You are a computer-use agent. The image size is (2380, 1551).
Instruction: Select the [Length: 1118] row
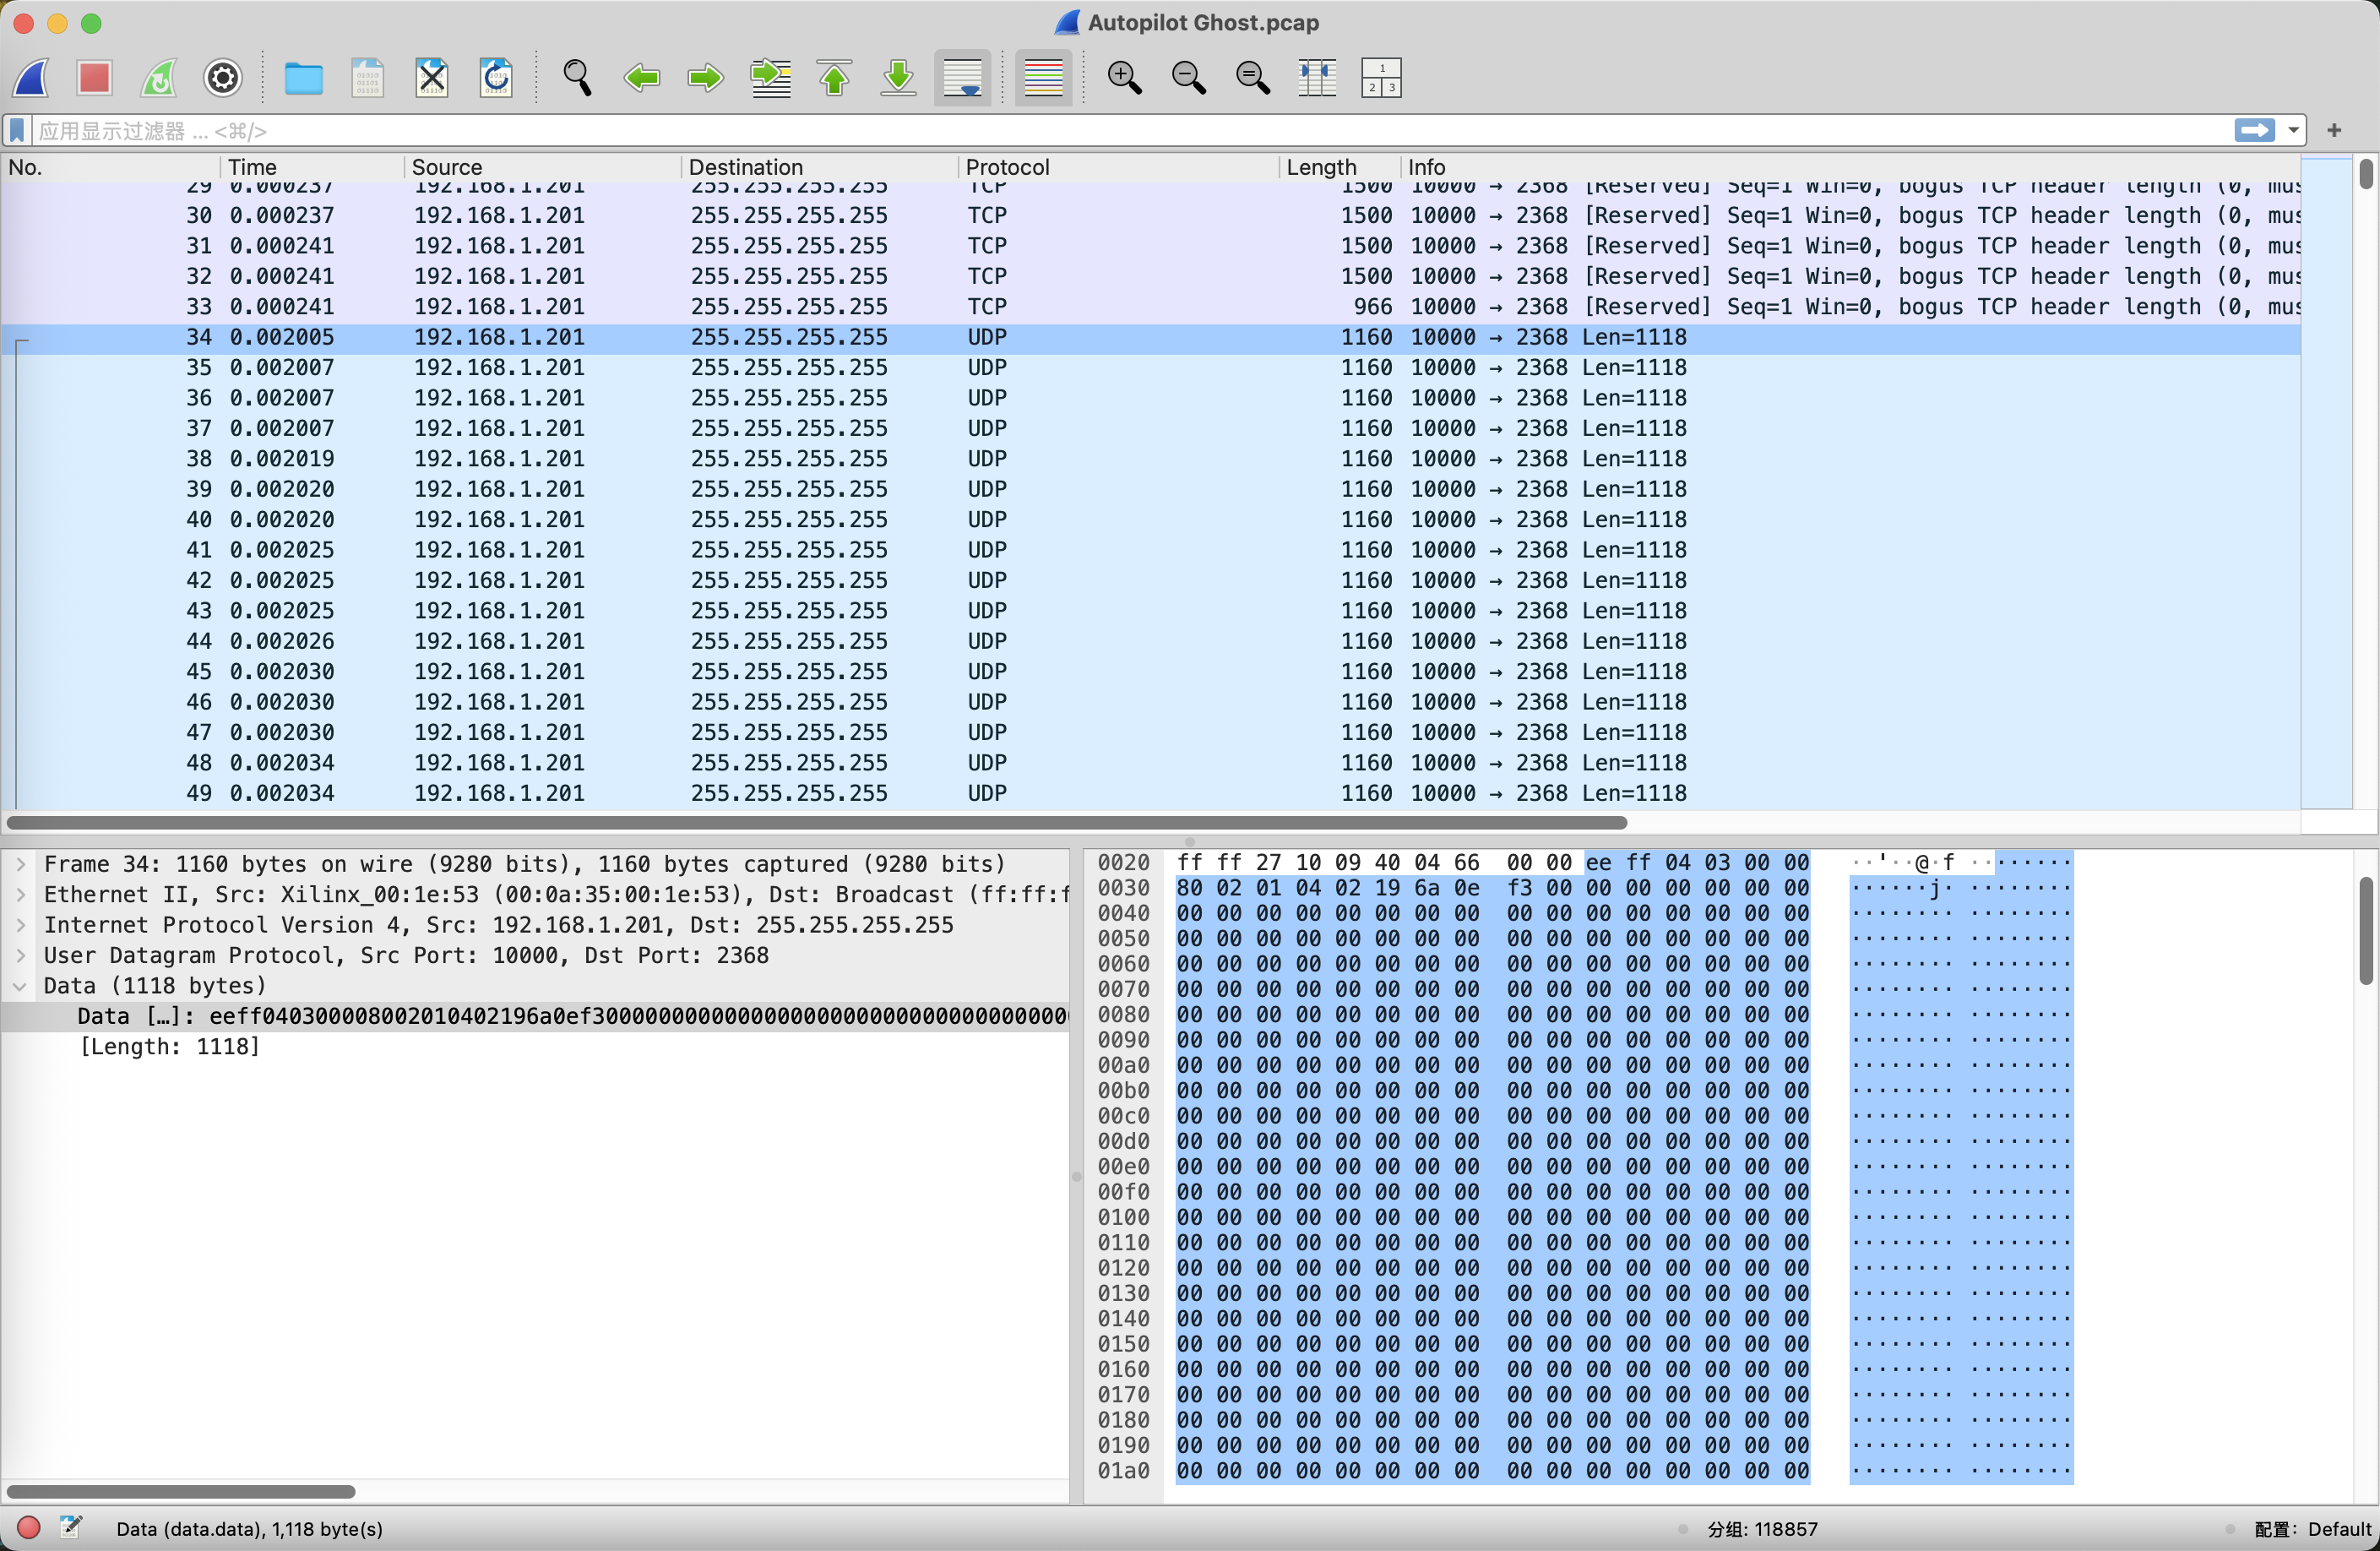[x=535, y=1047]
